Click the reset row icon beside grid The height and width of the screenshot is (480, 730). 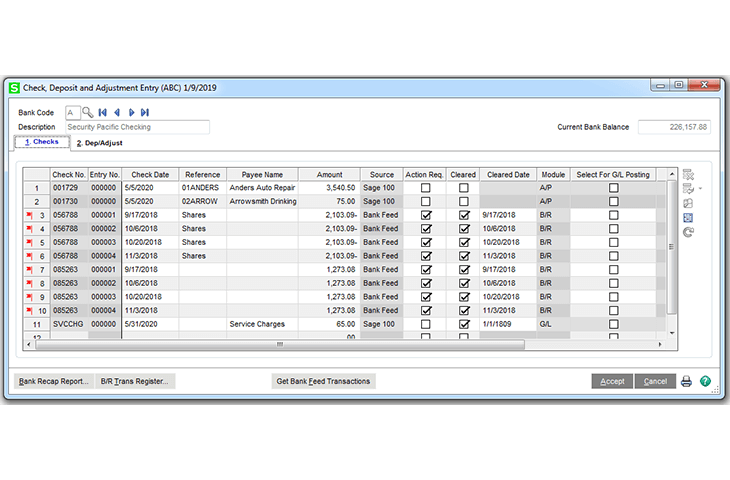pyautogui.click(x=688, y=189)
